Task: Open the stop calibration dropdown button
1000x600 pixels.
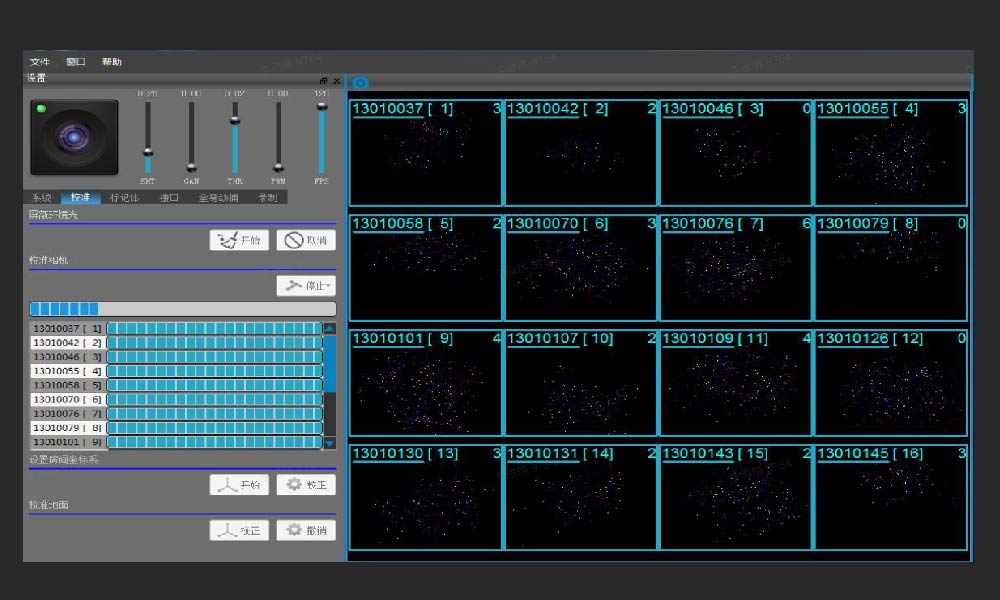Action: 305,286
